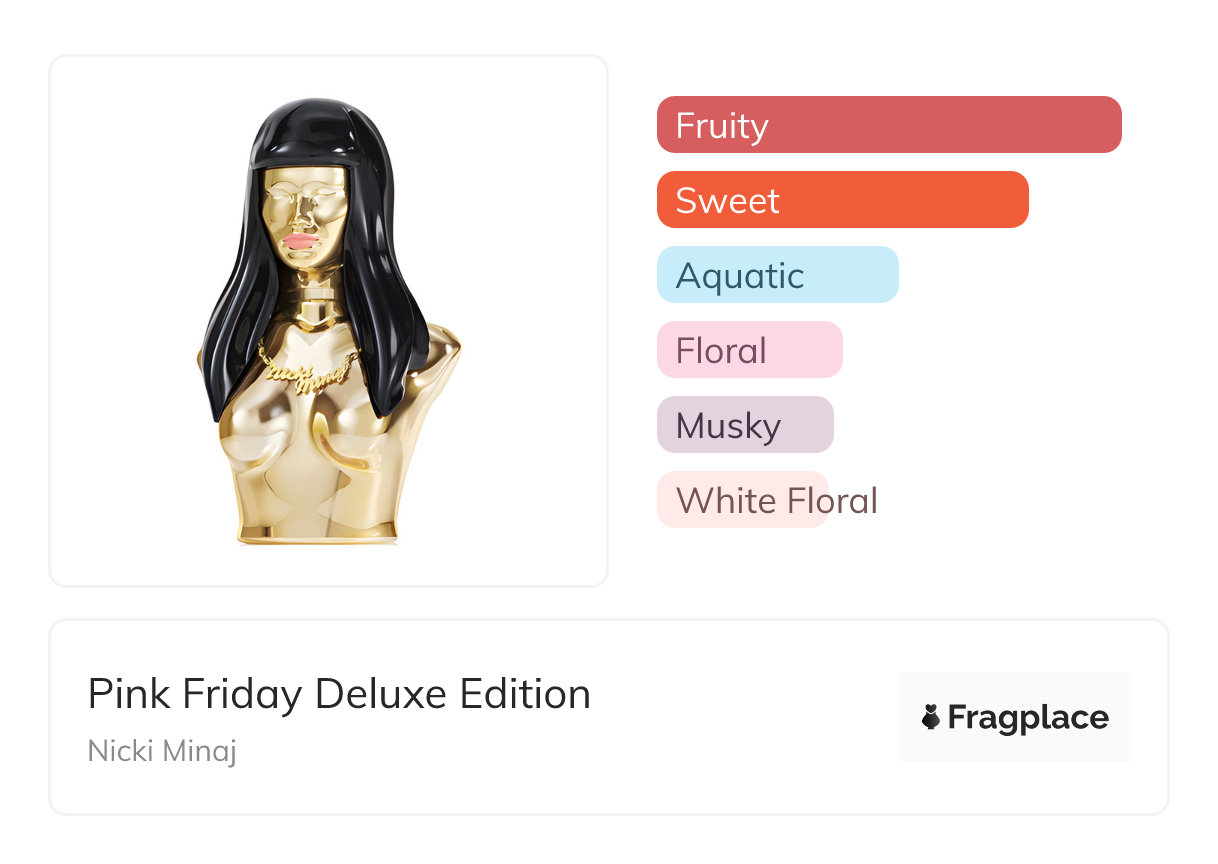
Task: Choose the pink Floral accord bar
Action: point(749,350)
